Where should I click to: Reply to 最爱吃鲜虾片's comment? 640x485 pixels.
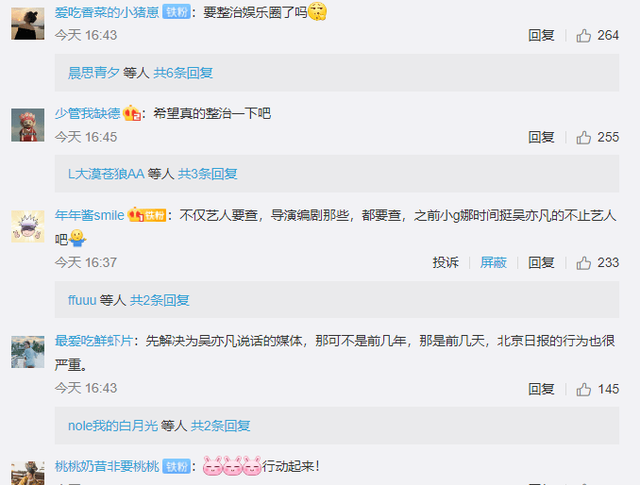point(541,389)
